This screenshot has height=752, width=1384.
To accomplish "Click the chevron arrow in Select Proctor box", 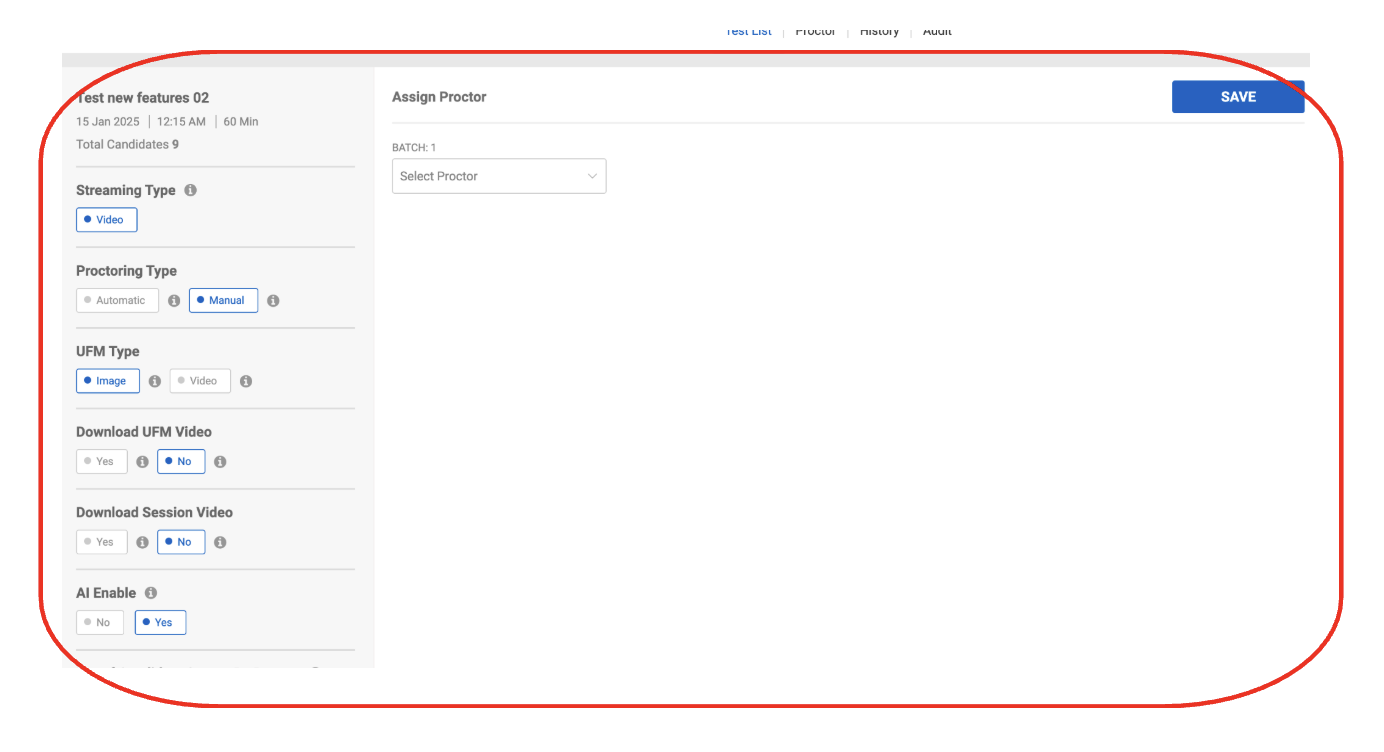I will [x=592, y=176].
